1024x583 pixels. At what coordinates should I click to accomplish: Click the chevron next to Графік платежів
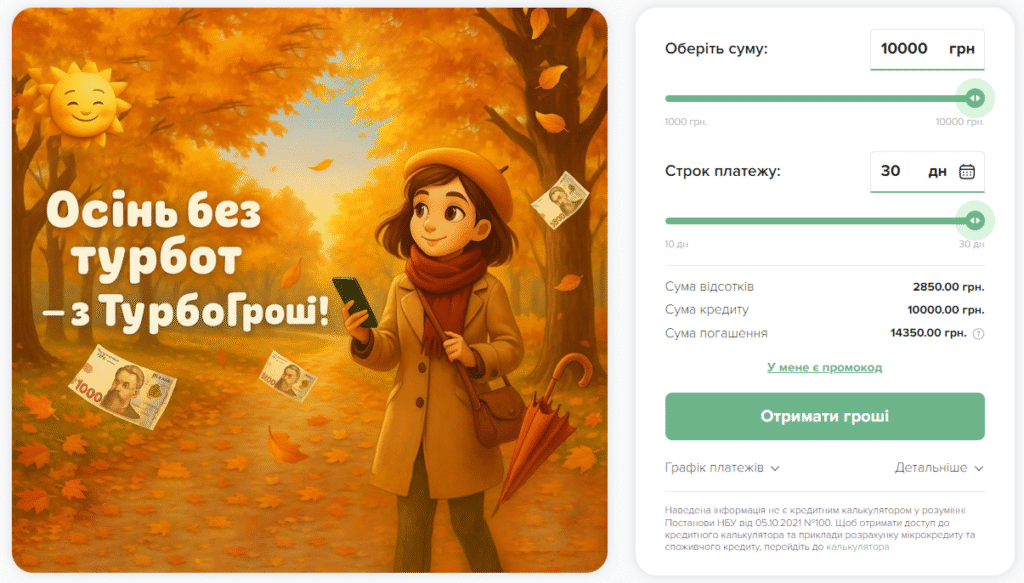click(x=775, y=469)
